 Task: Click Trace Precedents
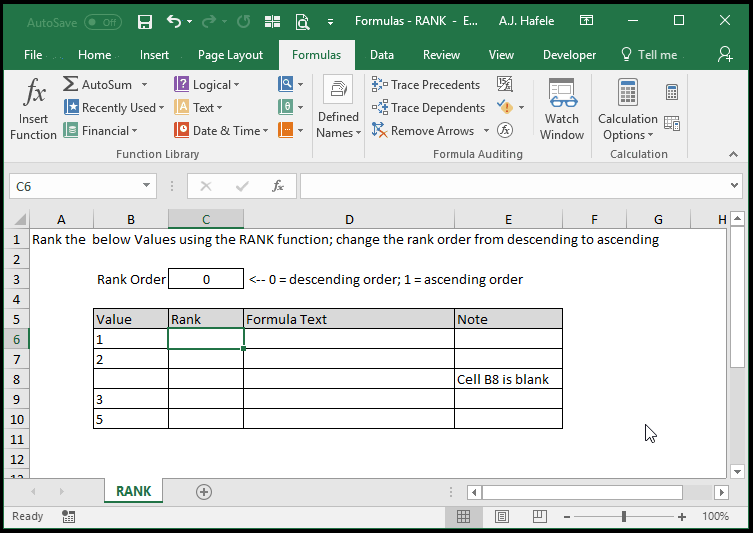click(426, 85)
